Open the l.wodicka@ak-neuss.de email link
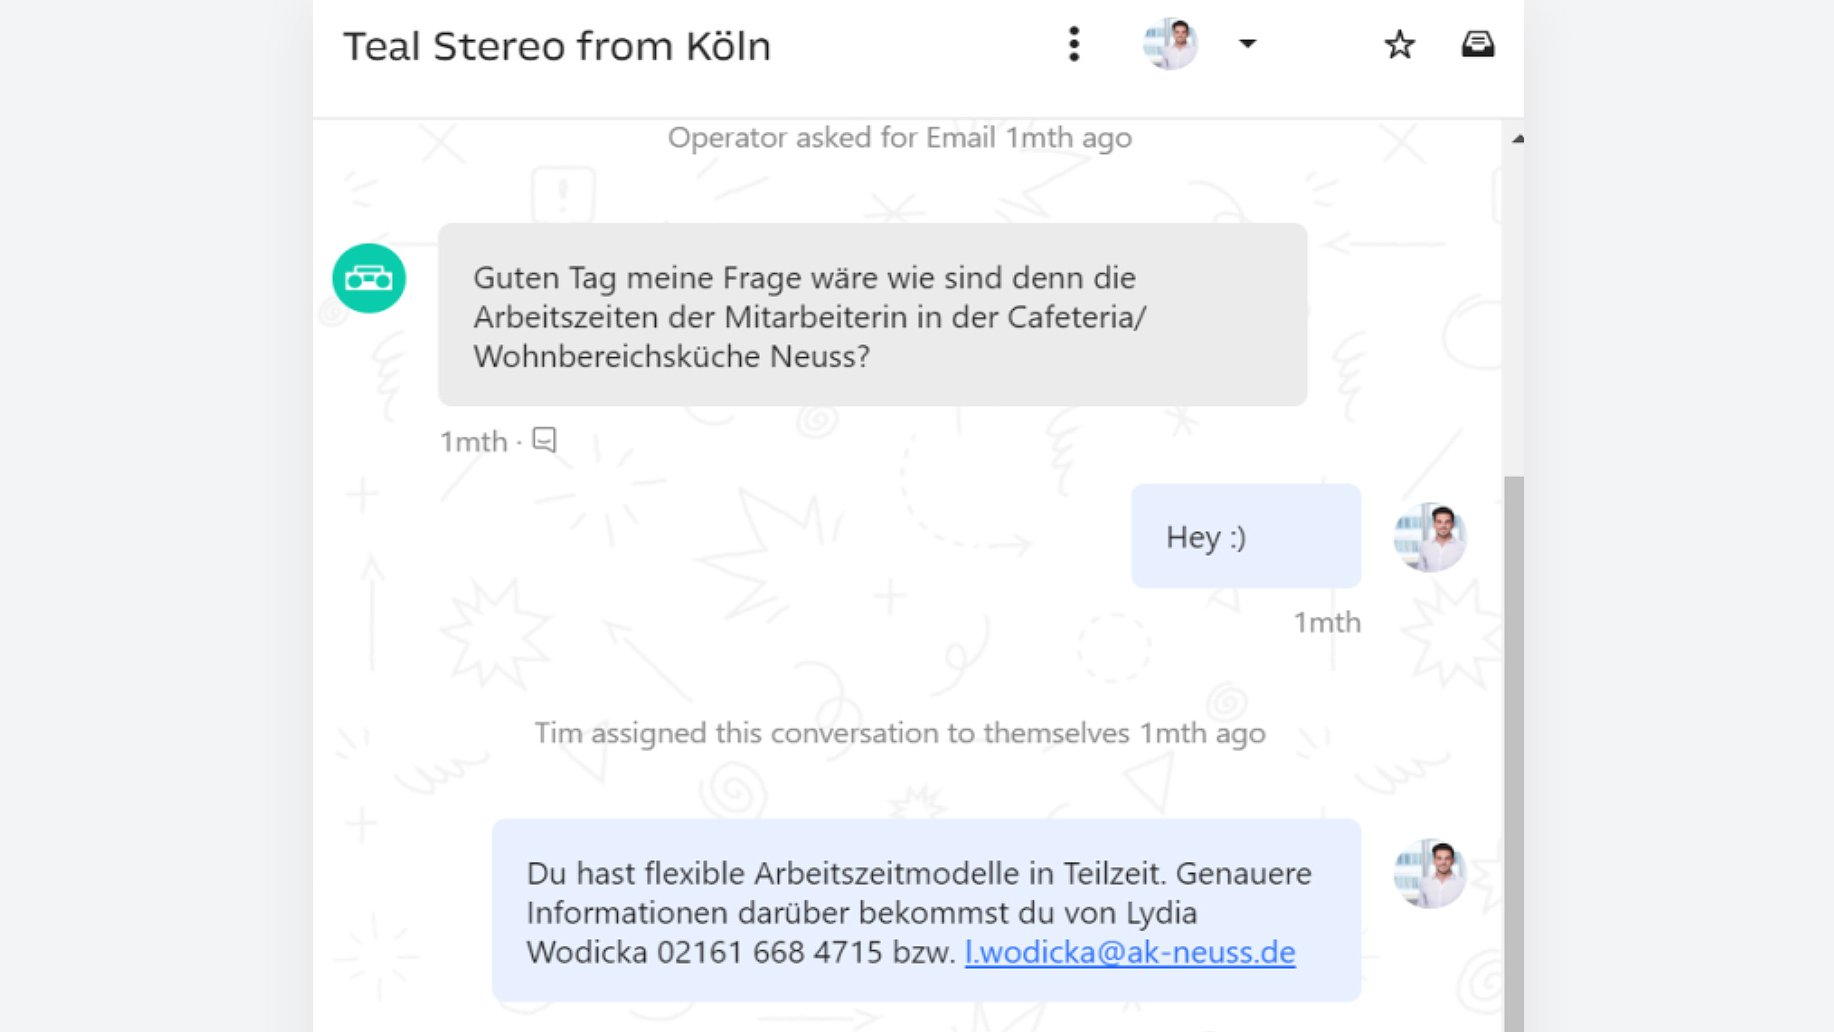The width and height of the screenshot is (1834, 1032). 1129,952
